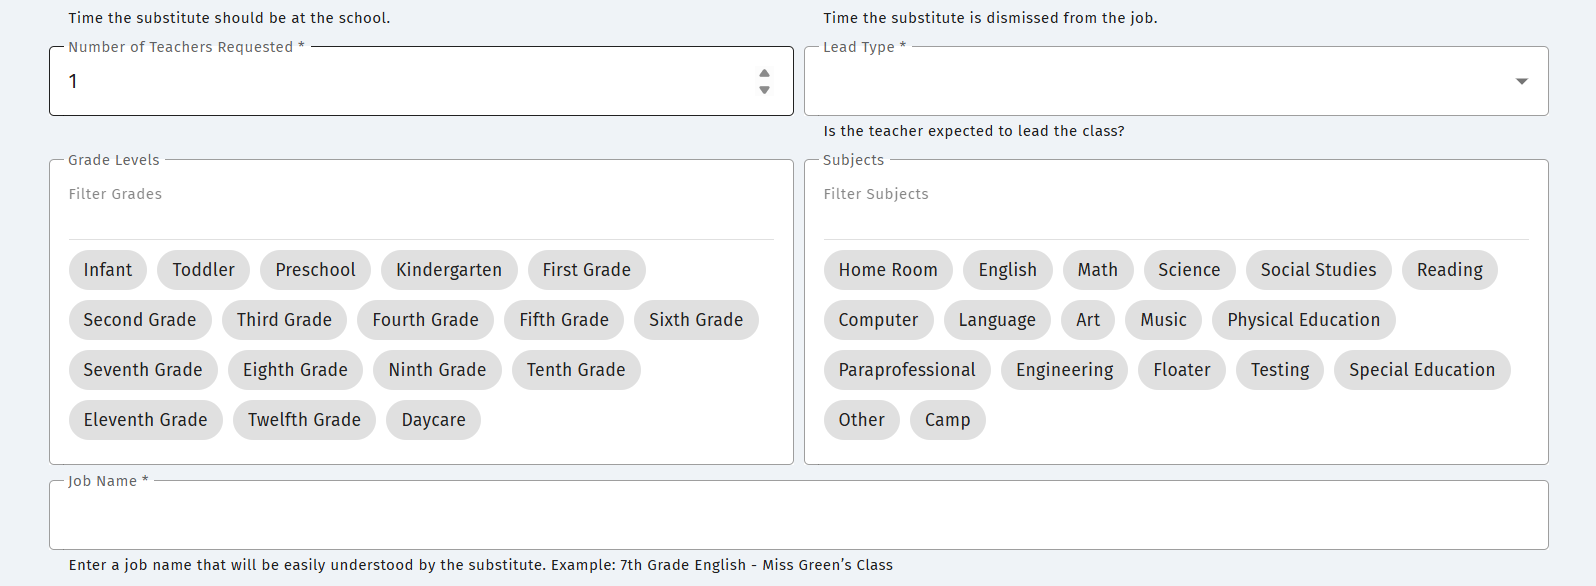Select the Special Education subject chip

coord(1421,370)
